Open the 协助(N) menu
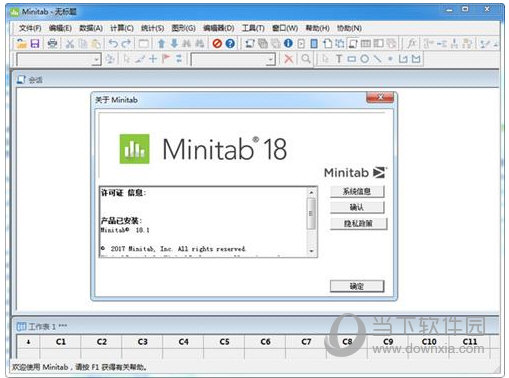 (x=349, y=28)
